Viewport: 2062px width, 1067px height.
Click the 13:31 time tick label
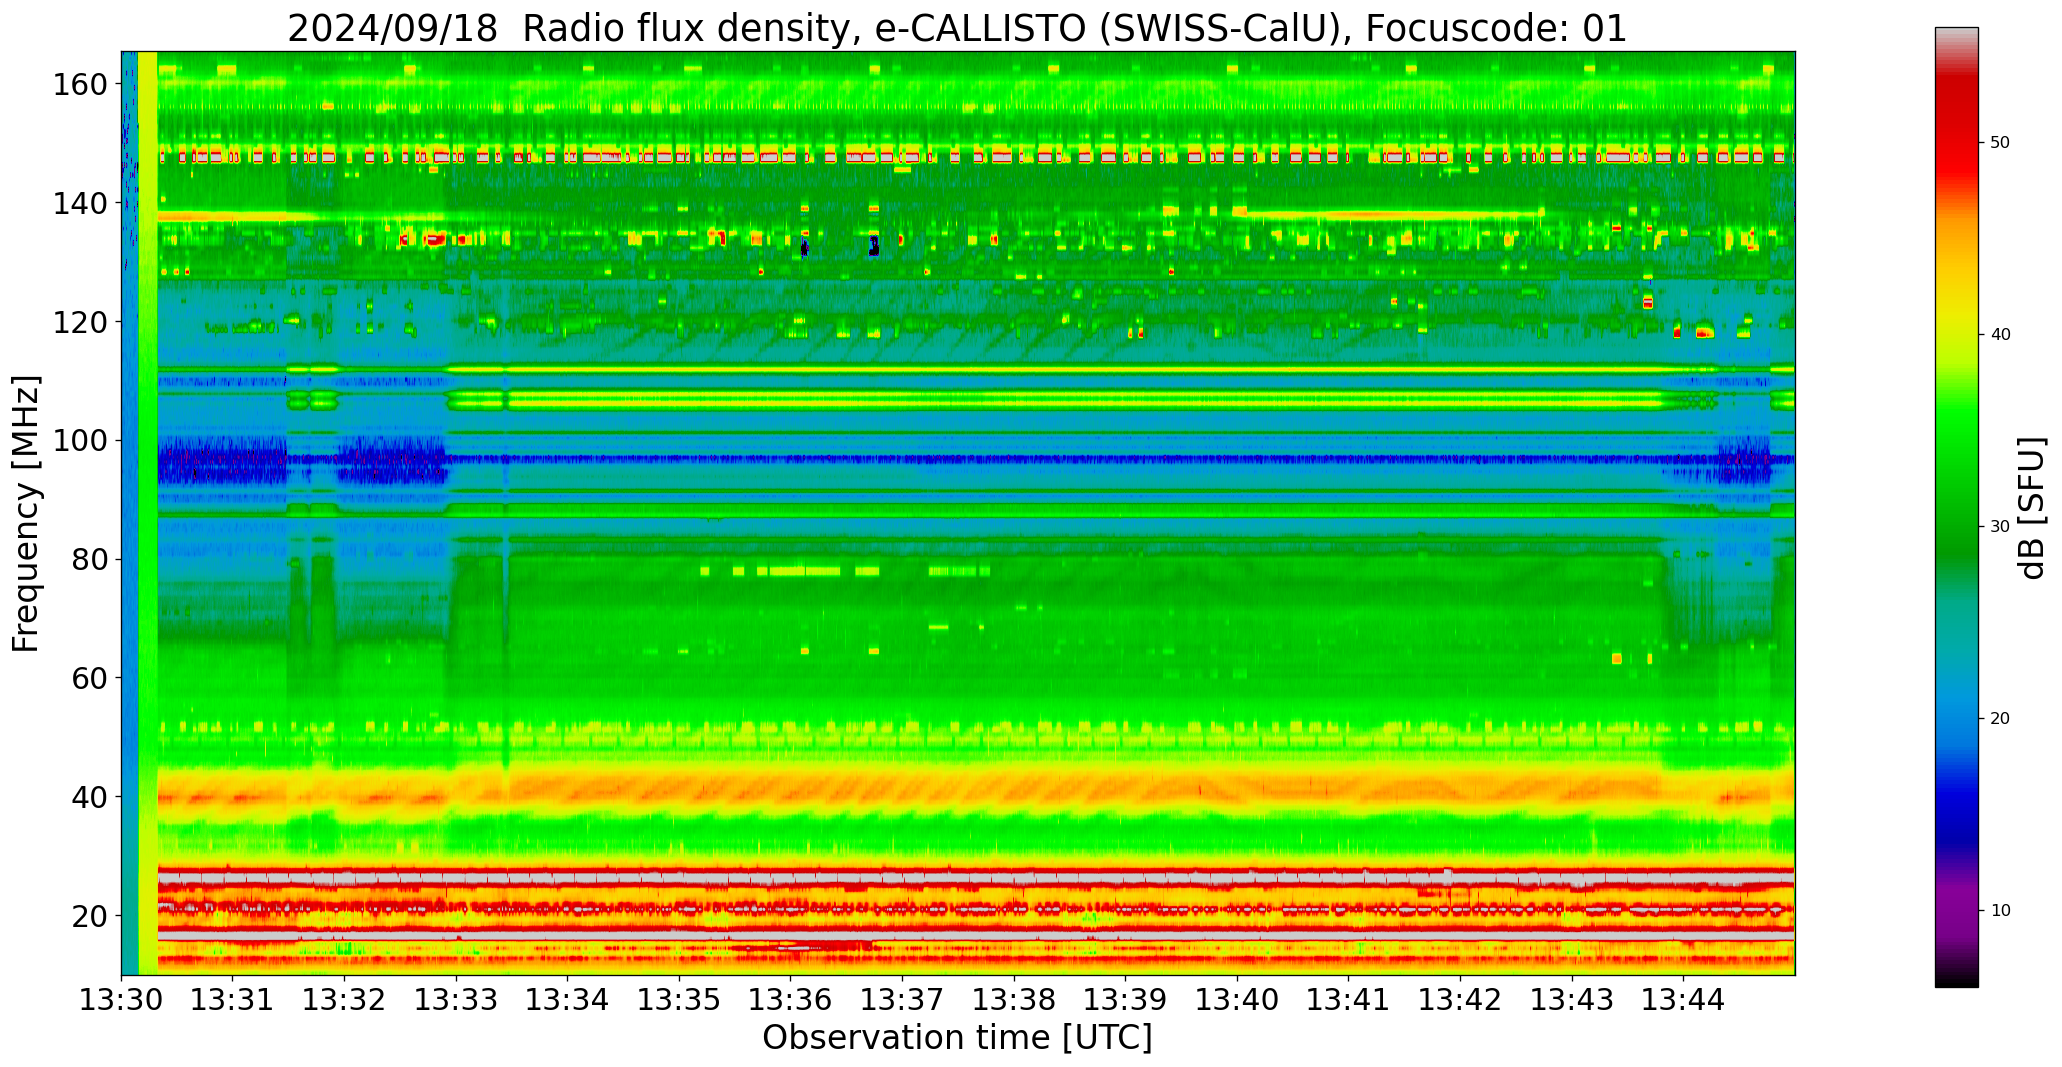point(233,1000)
